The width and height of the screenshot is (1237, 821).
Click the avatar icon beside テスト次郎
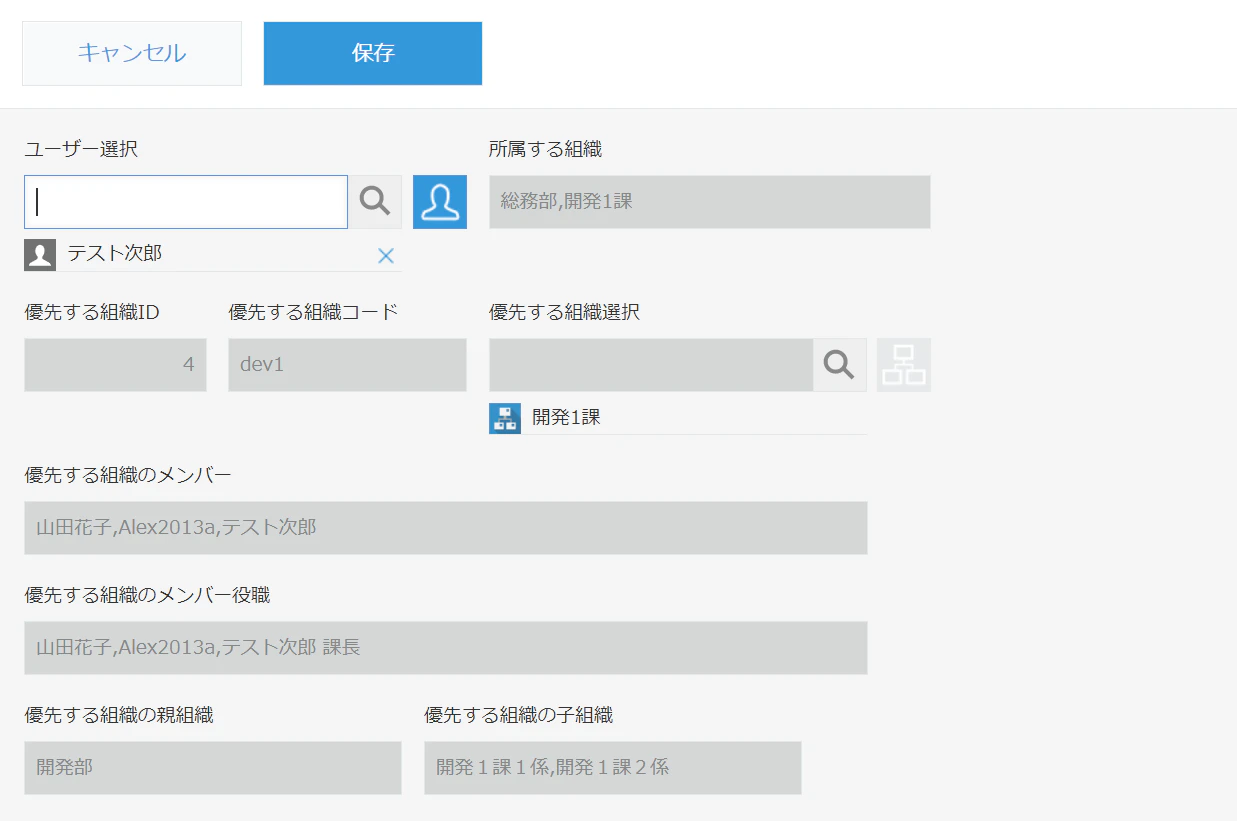click(x=40, y=255)
